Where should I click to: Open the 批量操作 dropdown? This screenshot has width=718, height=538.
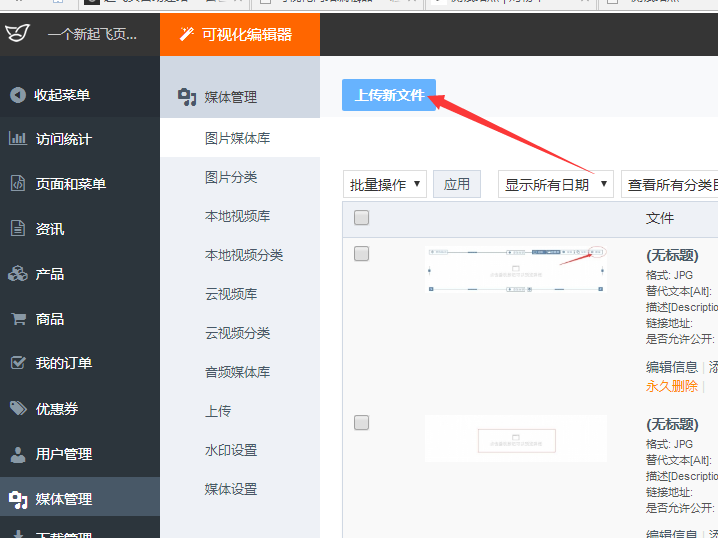(385, 184)
